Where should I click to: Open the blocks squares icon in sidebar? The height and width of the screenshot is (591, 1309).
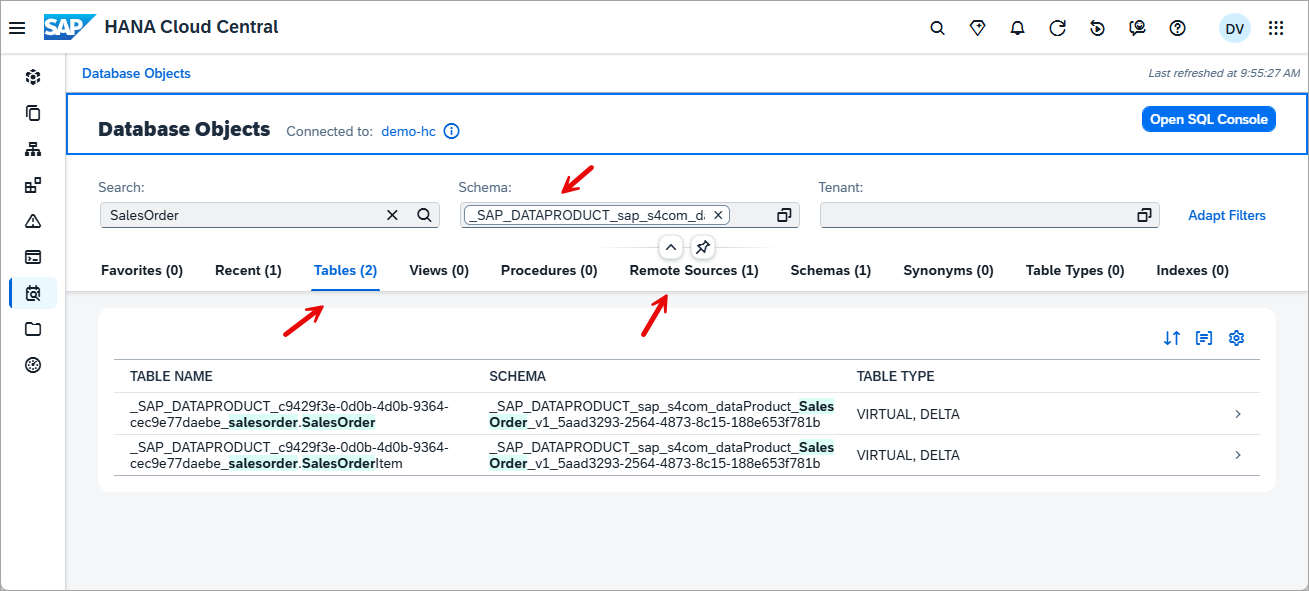pos(33,185)
